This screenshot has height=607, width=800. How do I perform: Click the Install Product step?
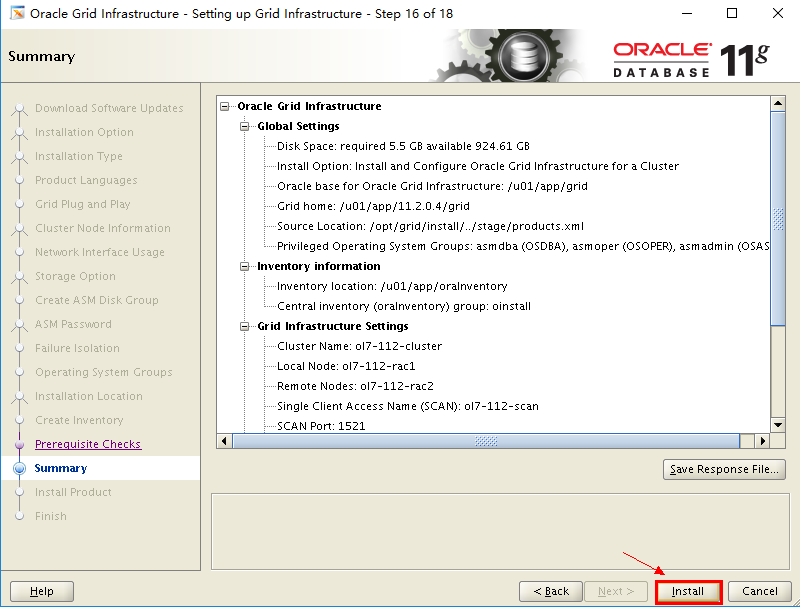pyautogui.click(x=73, y=492)
